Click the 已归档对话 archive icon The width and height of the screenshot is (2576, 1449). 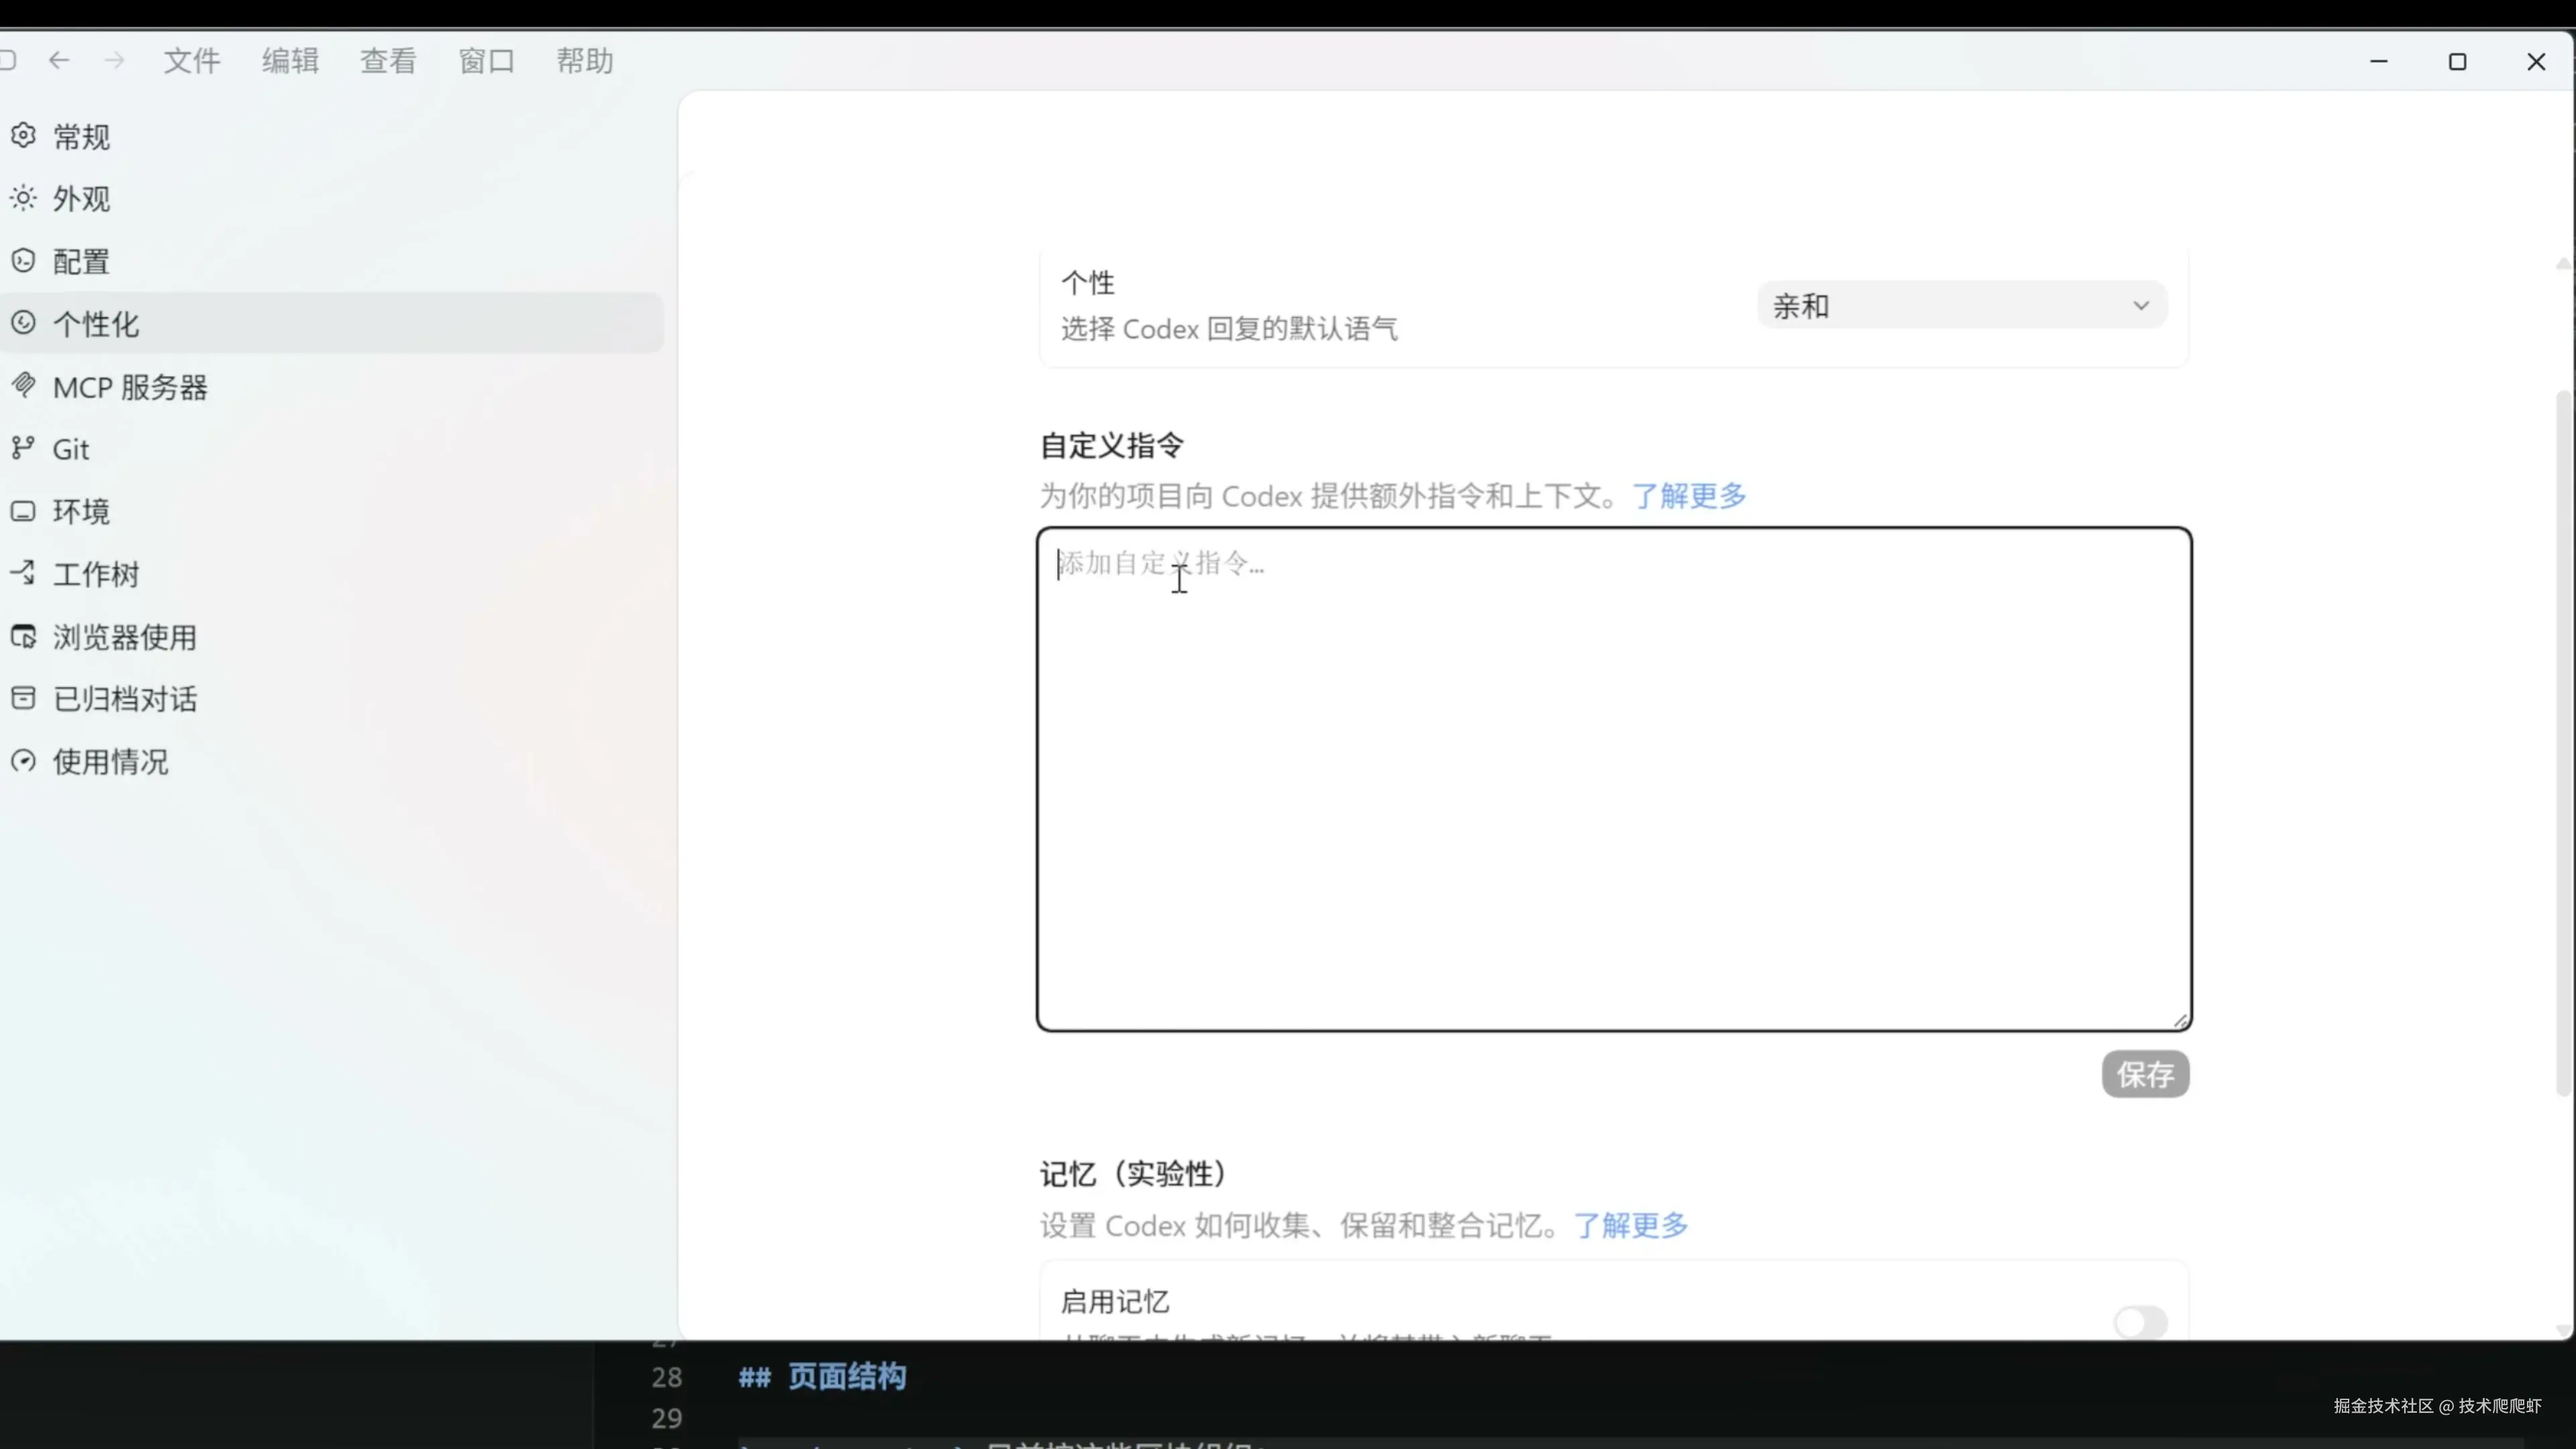click(x=23, y=698)
